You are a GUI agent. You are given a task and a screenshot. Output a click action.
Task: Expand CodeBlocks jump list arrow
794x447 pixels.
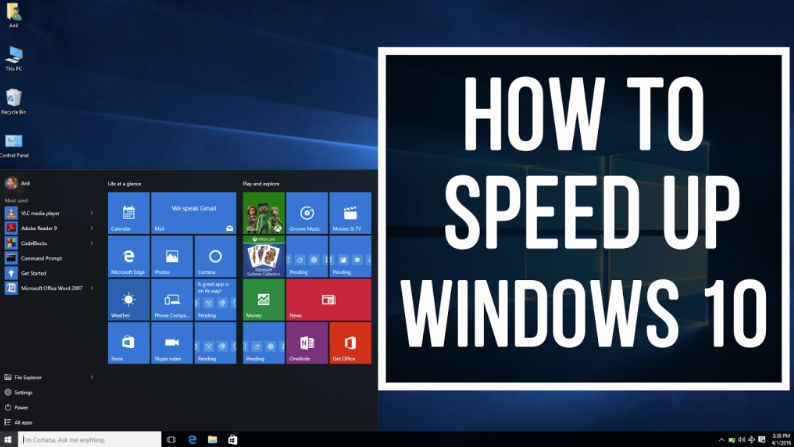tap(92, 243)
